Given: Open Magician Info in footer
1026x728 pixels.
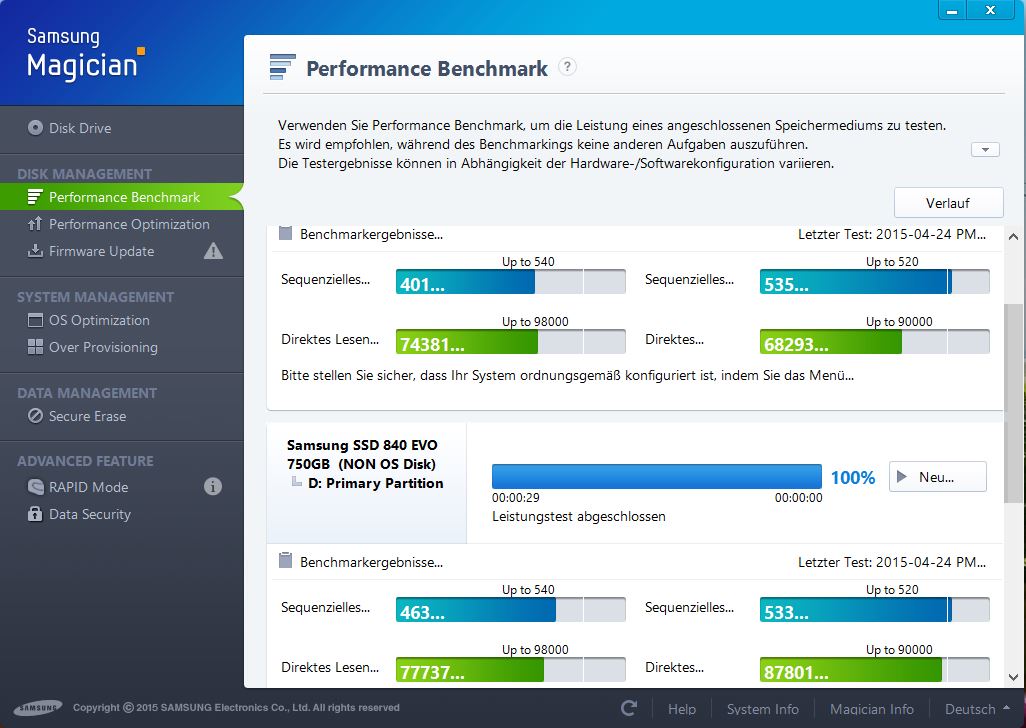Looking at the screenshot, I should (x=872, y=709).
